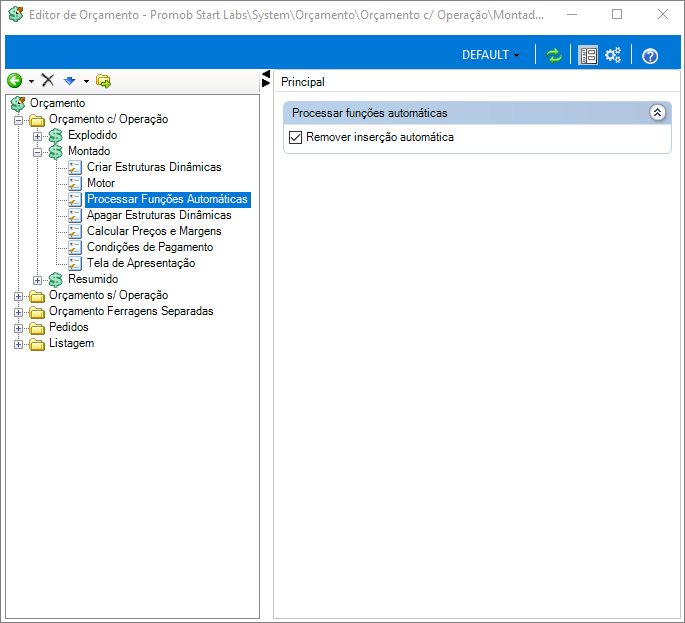This screenshot has width=685, height=623.
Task: Collapse the Processar funções automáticas section
Action: pyautogui.click(x=657, y=113)
